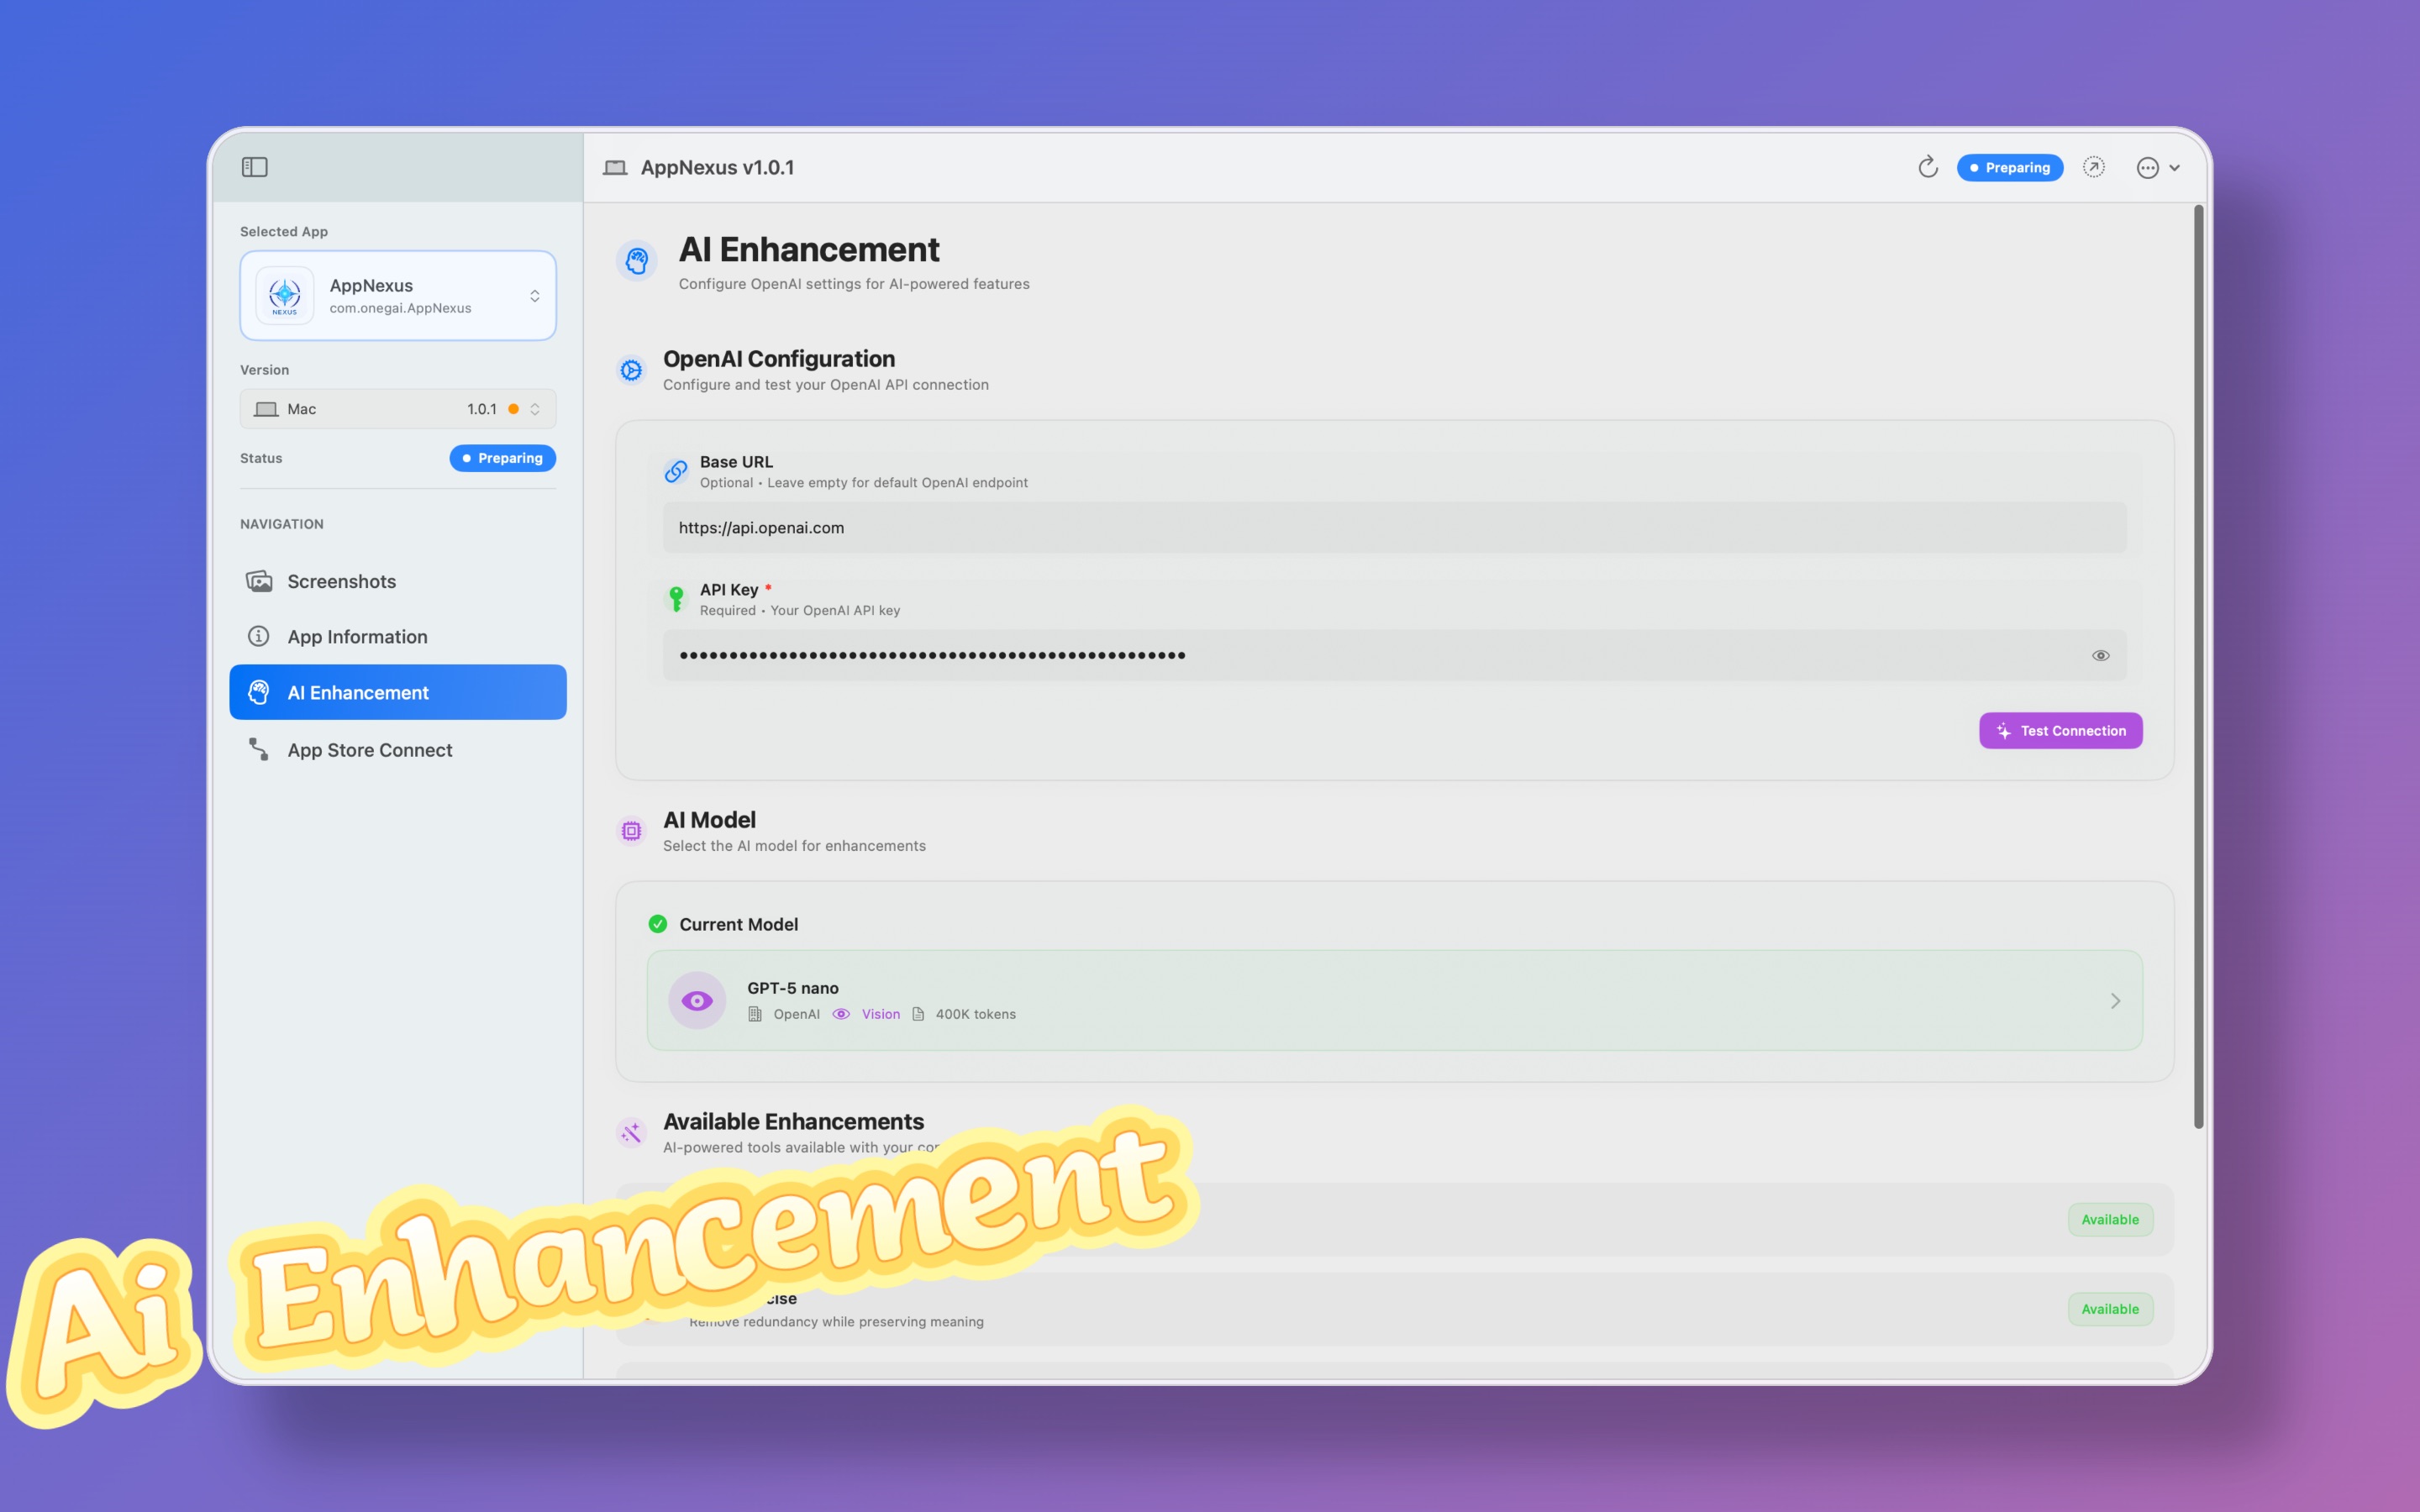Click the AppNexus app logo thumbnail
The image size is (2420, 1512).
(285, 295)
